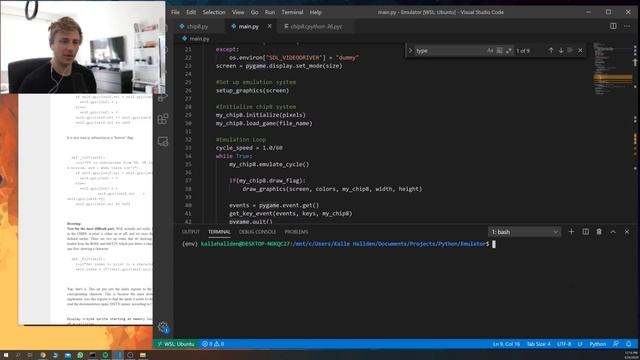Toggle Match Whole Word in find widget
Viewport: 640px width, 360px height.
click(500, 50)
